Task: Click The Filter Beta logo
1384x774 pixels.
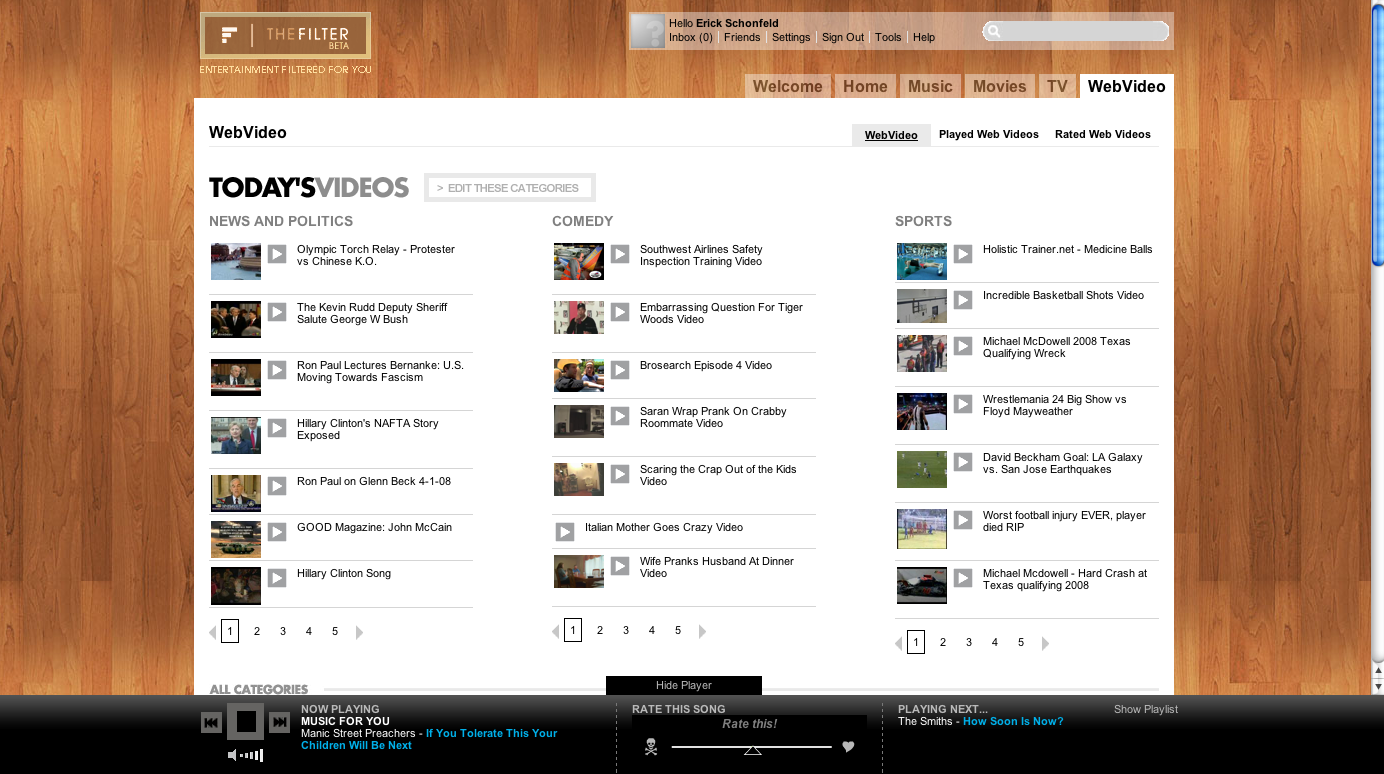Action: [x=285, y=36]
